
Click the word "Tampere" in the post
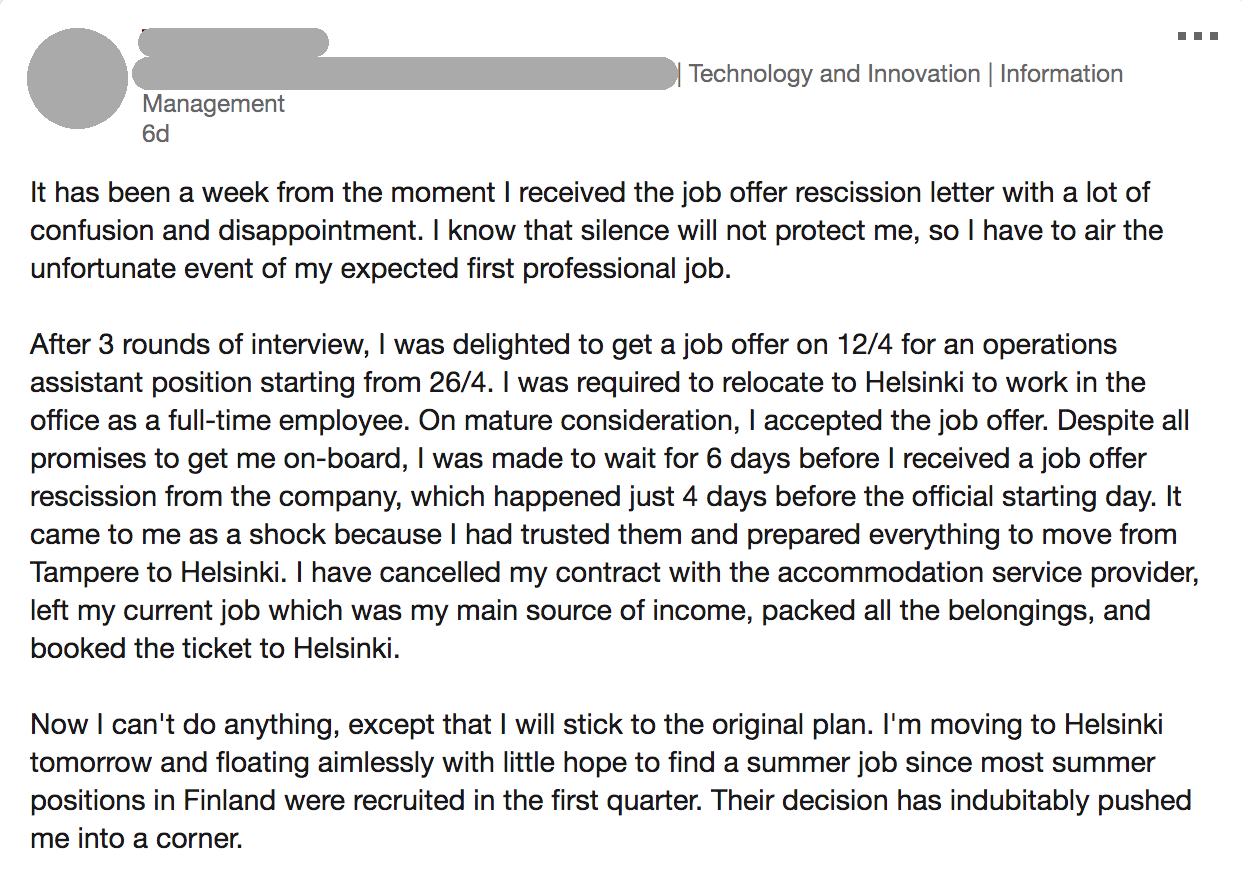(x=82, y=574)
